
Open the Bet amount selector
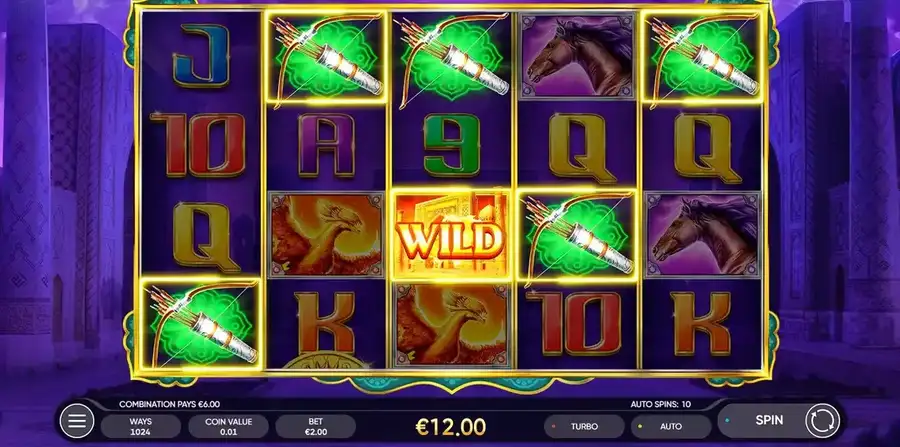click(x=316, y=426)
